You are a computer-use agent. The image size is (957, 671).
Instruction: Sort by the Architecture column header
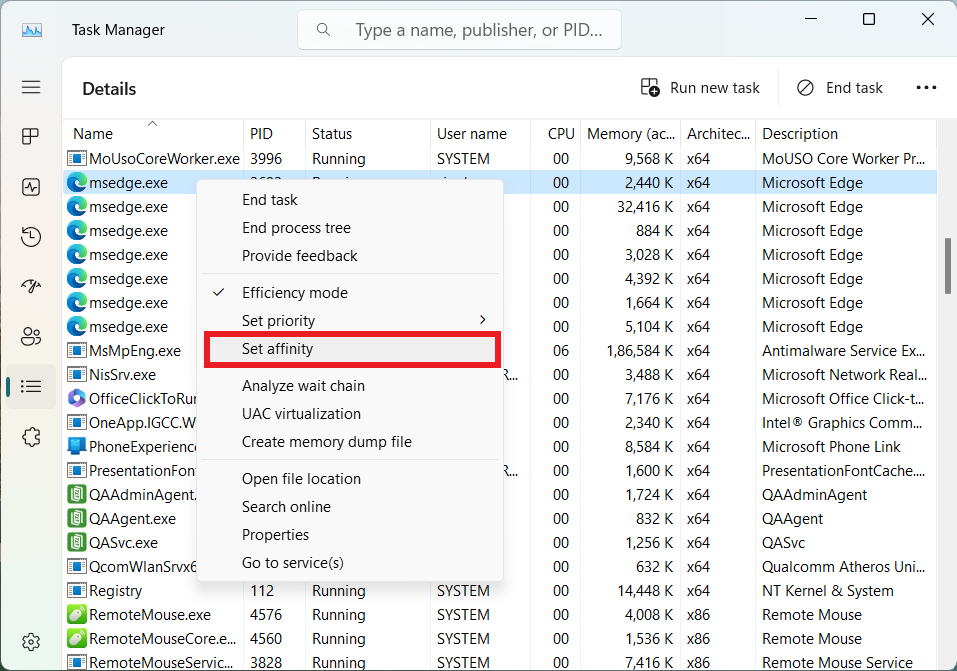point(718,134)
